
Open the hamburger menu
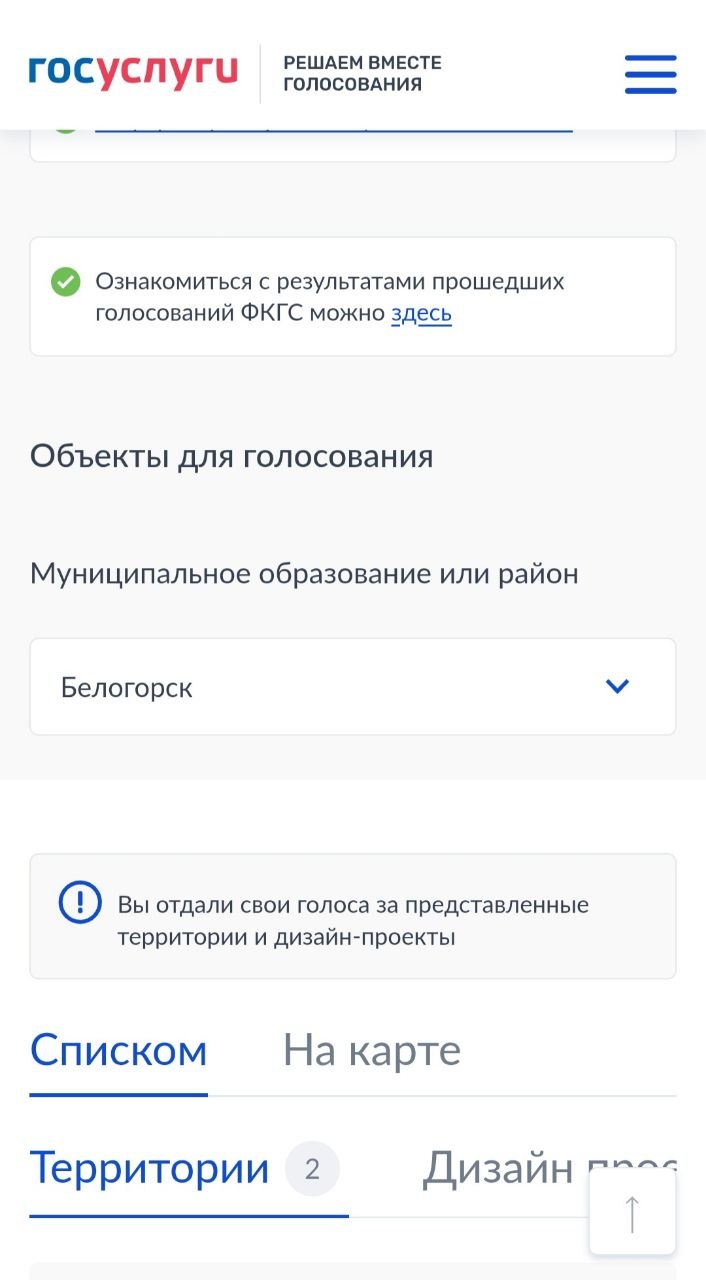650,74
